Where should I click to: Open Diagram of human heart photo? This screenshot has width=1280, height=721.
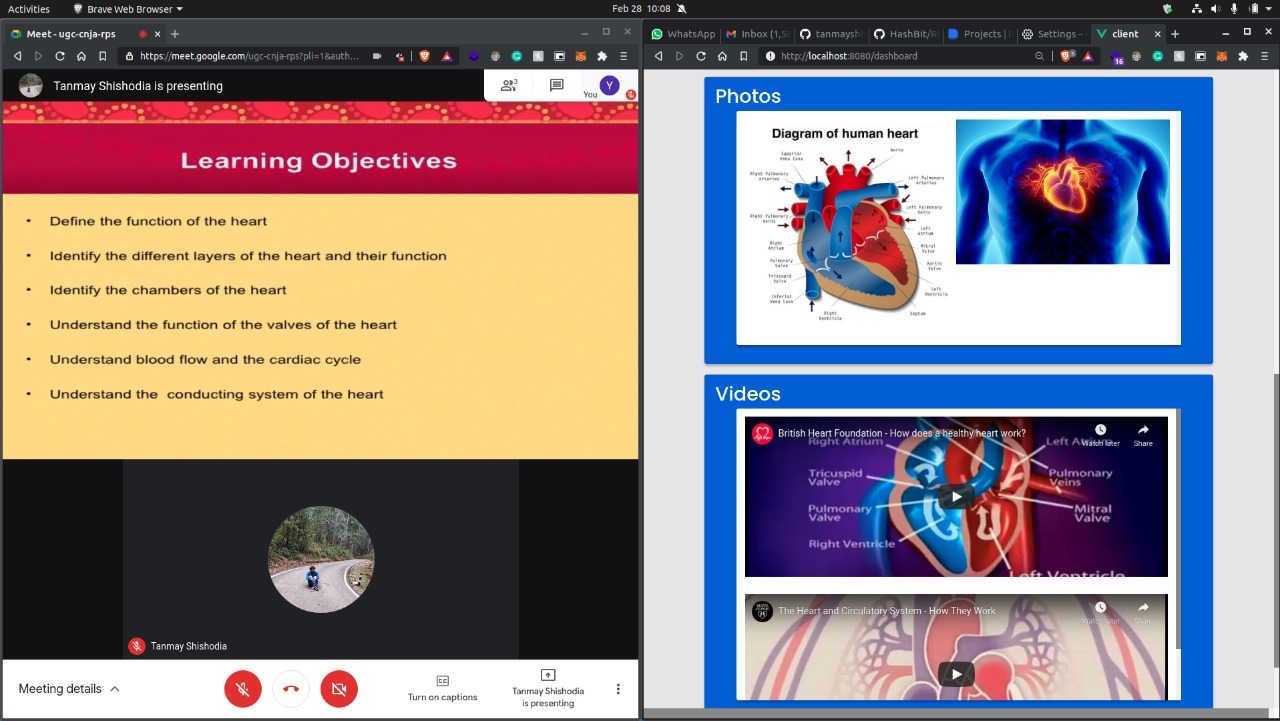coord(847,223)
